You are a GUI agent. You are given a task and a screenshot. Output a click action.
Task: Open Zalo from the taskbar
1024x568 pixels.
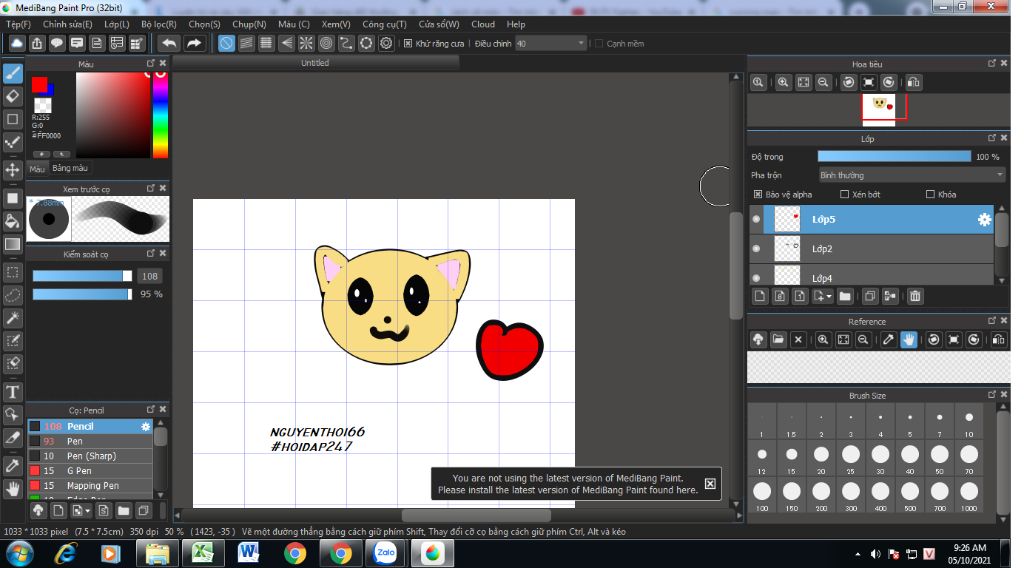385,554
